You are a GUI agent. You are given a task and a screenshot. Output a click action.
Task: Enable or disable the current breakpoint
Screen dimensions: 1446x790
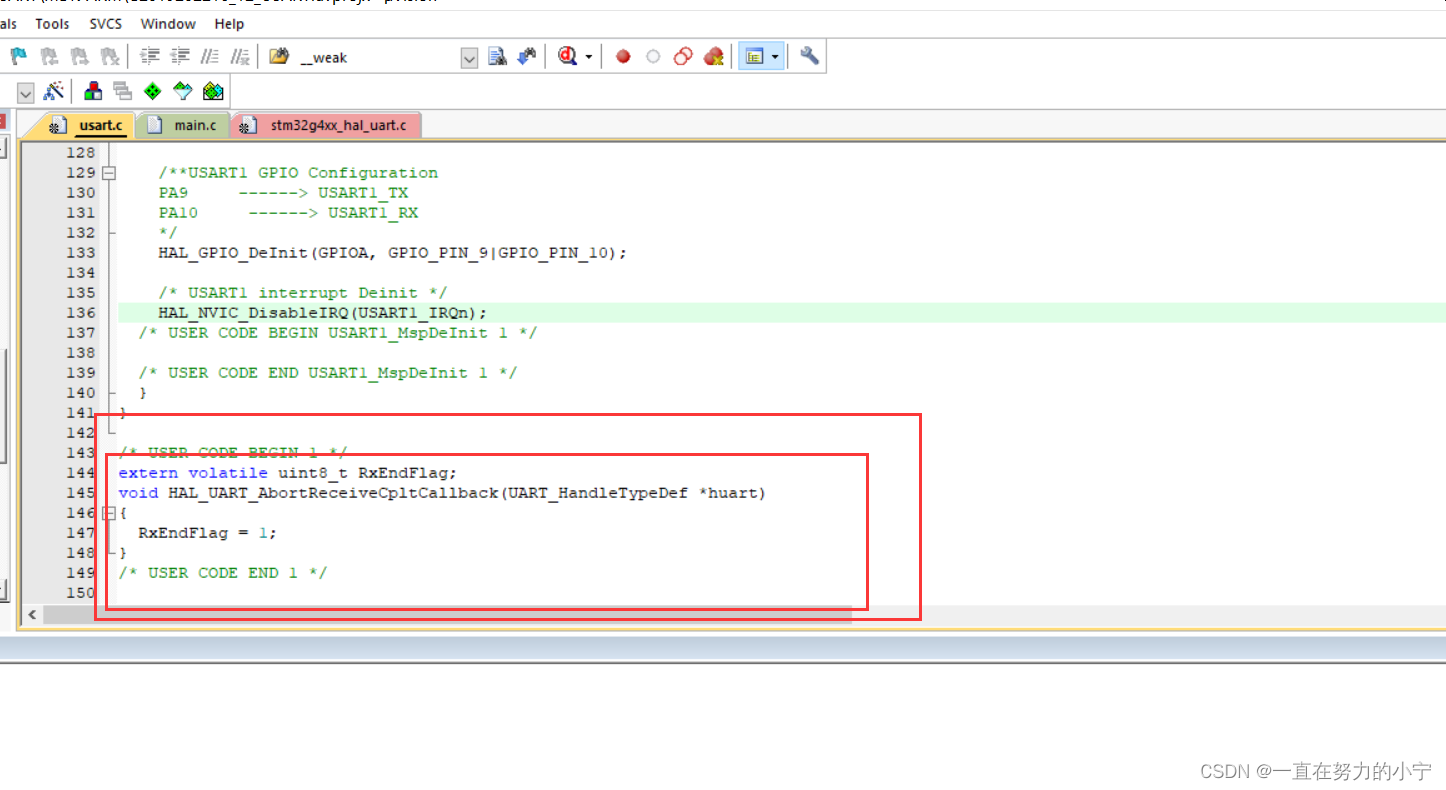point(653,57)
